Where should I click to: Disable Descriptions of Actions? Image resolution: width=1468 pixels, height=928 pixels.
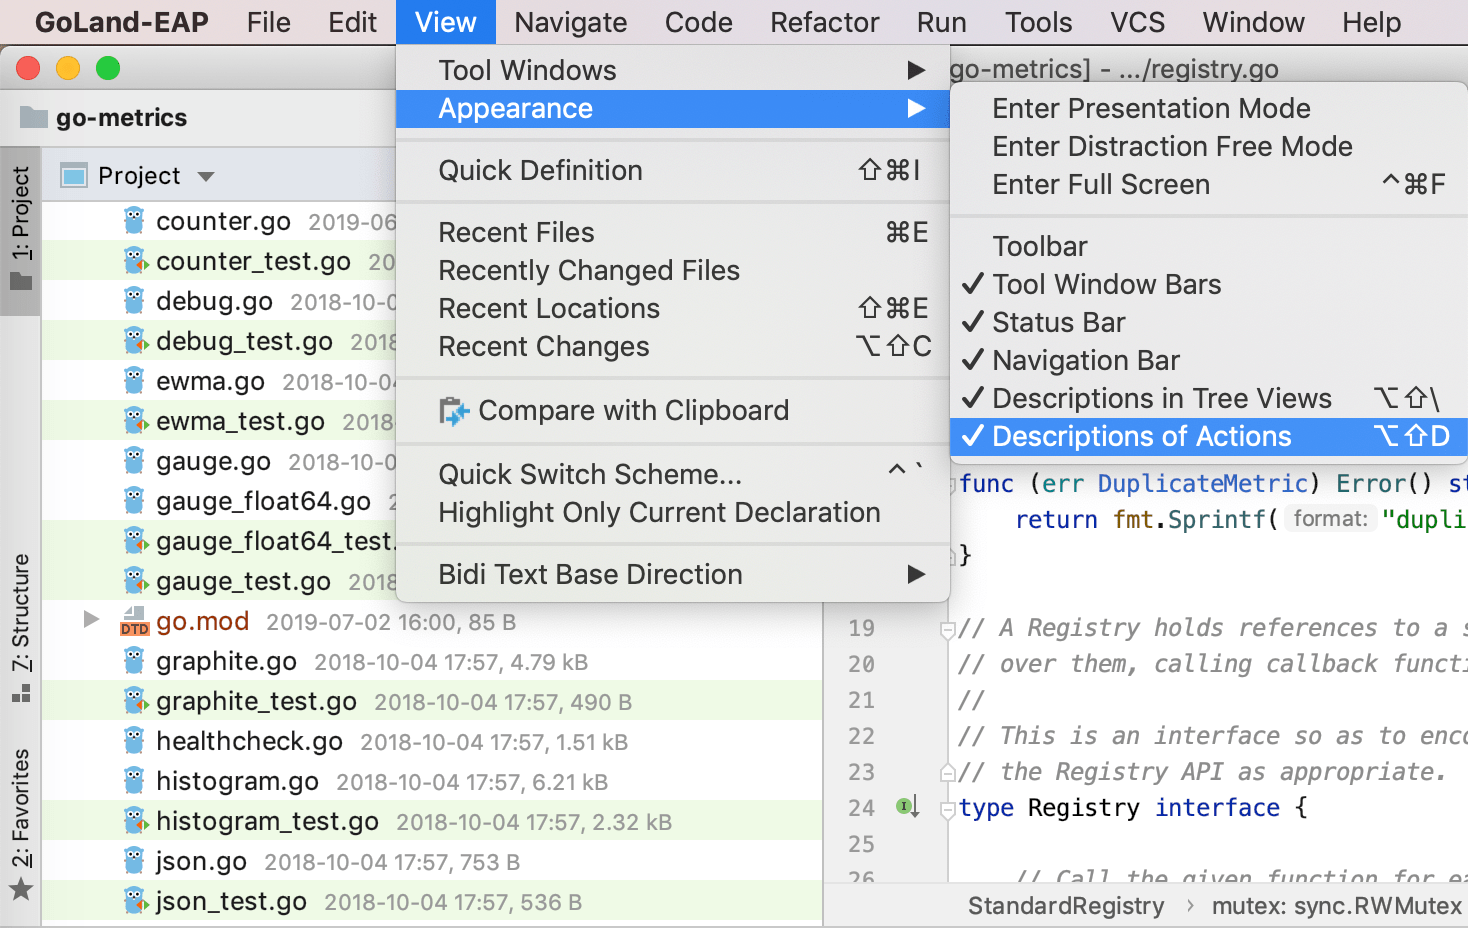[x=1209, y=436]
